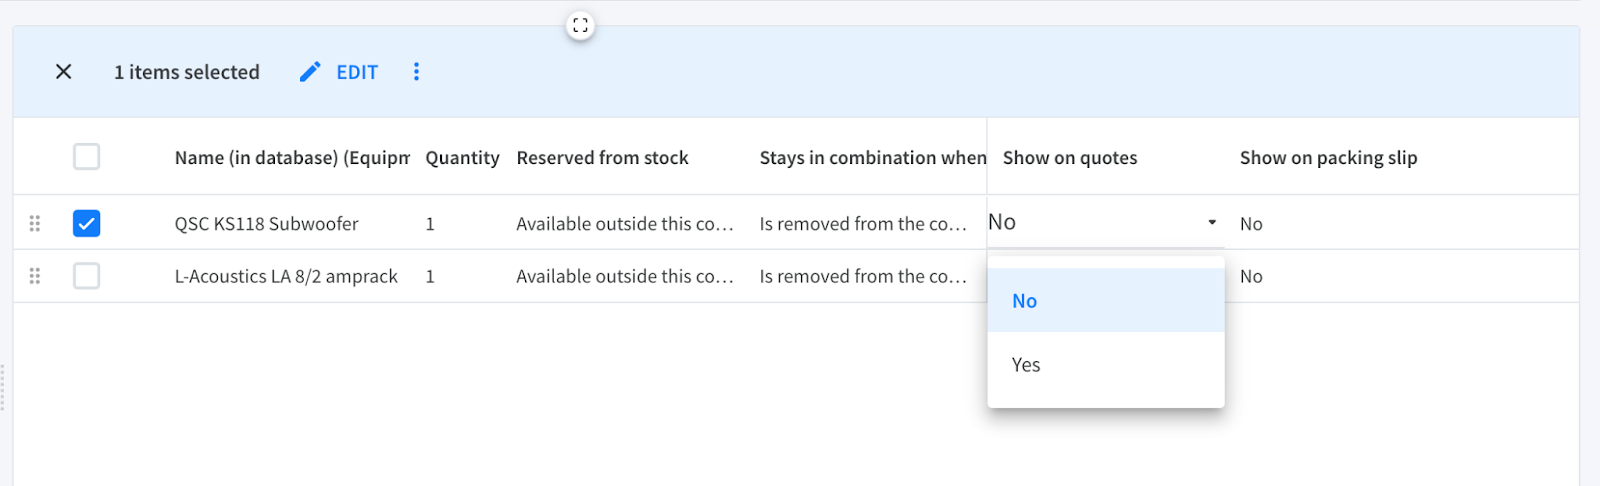Click the left edge panel resize handle

tap(3, 387)
